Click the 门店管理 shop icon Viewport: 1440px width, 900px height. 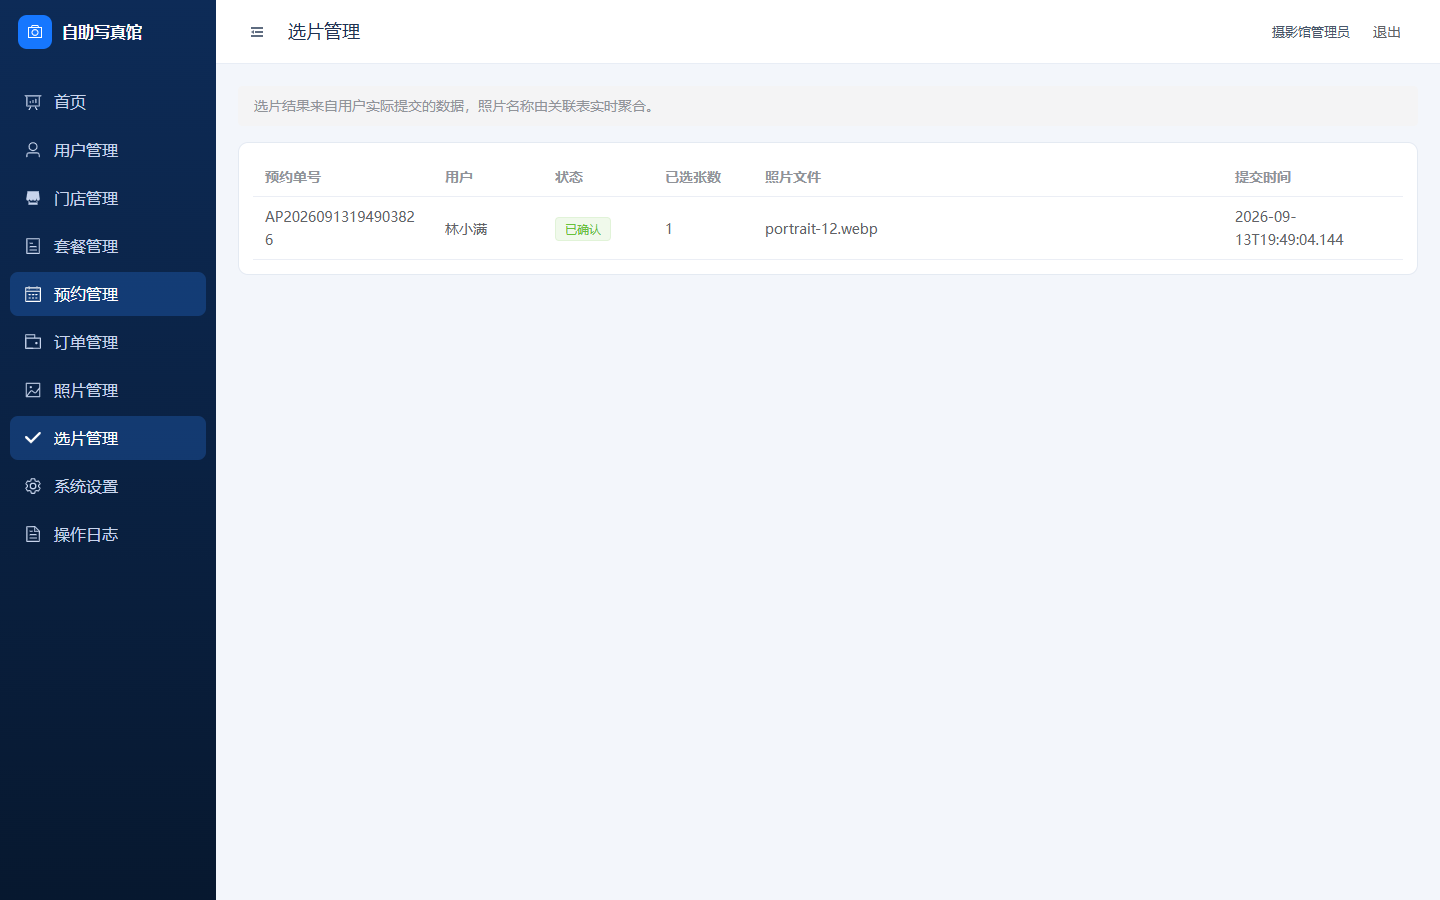(x=33, y=198)
